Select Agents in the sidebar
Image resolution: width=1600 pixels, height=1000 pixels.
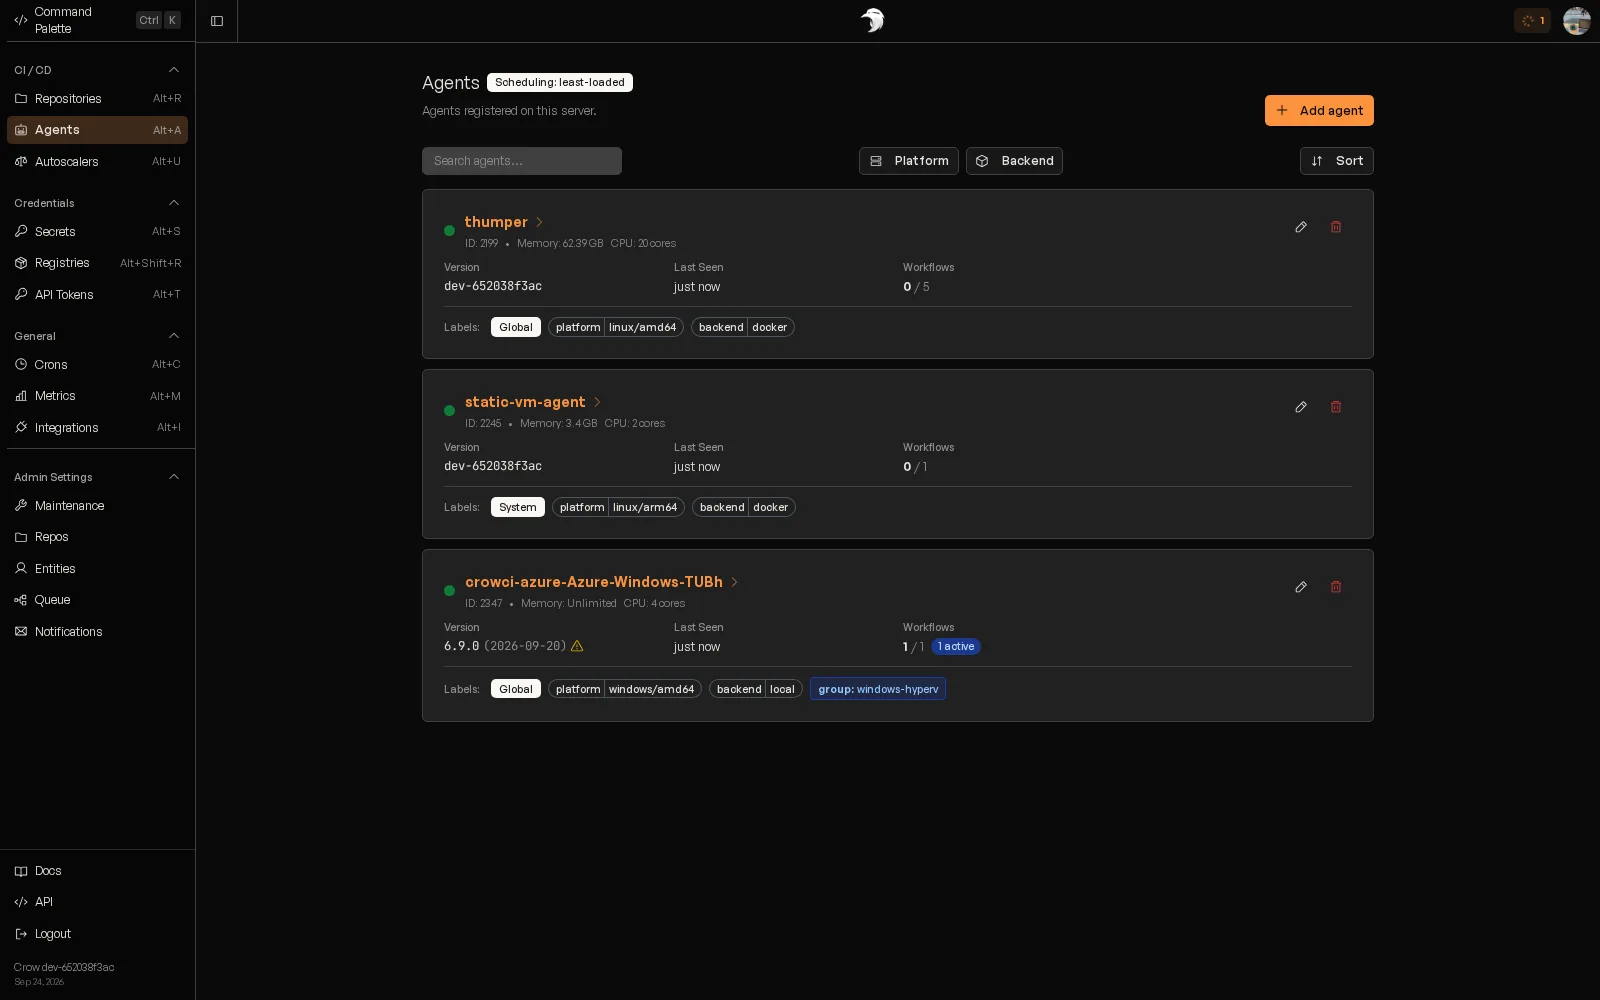(x=97, y=130)
